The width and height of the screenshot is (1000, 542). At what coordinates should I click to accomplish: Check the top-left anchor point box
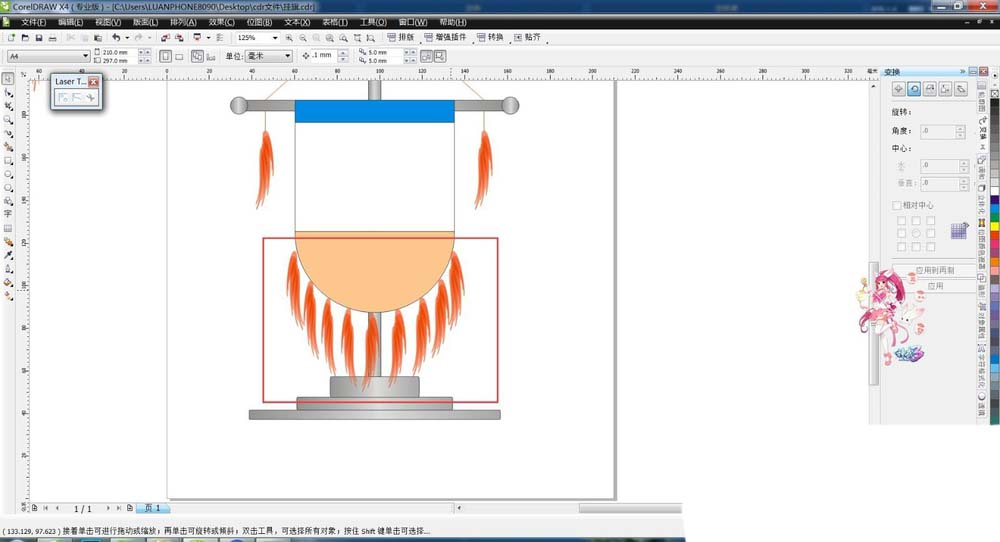pyautogui.click(x=900, y=220)
